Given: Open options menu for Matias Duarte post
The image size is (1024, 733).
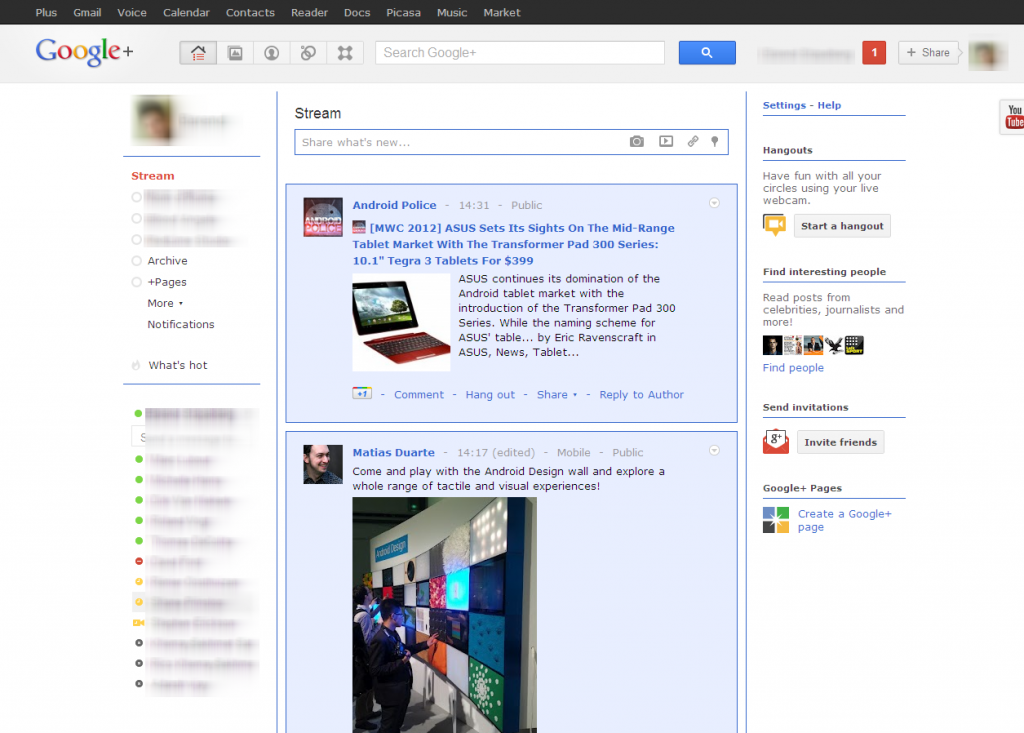Looking at the screenshot, I should 714,451.
